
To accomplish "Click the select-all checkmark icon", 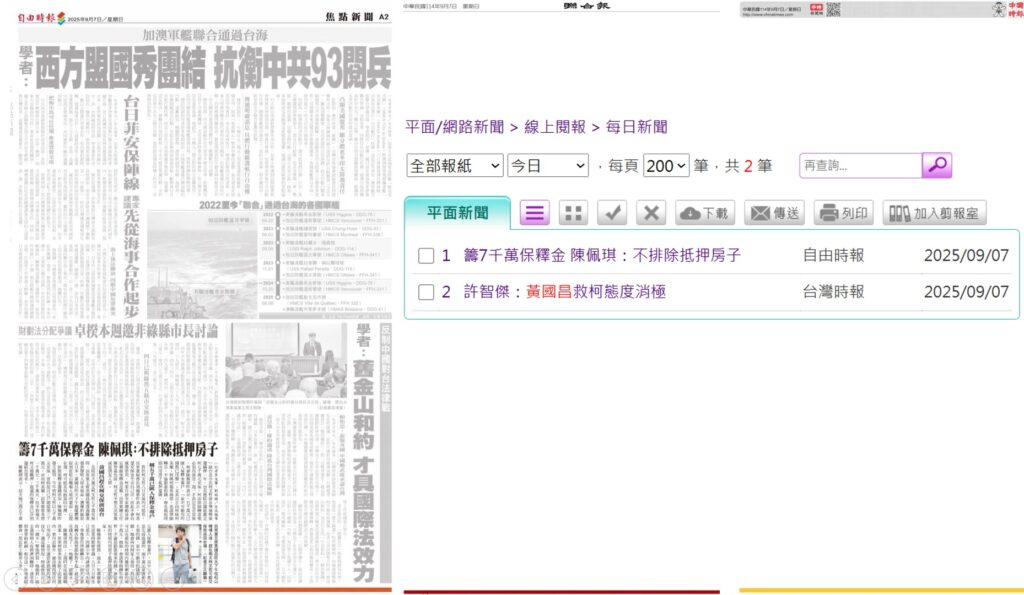I will click(612, 213).
